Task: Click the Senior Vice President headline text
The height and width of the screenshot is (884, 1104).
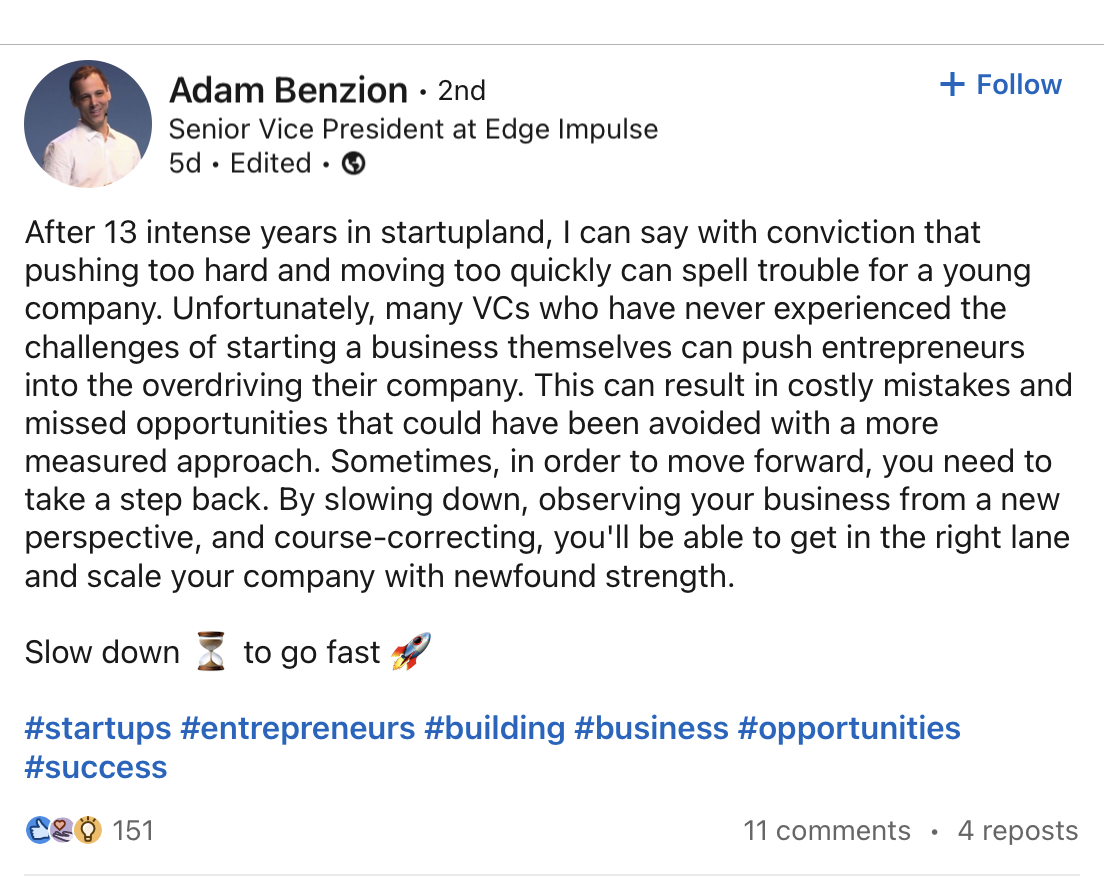Action: [x=413, y=130]
